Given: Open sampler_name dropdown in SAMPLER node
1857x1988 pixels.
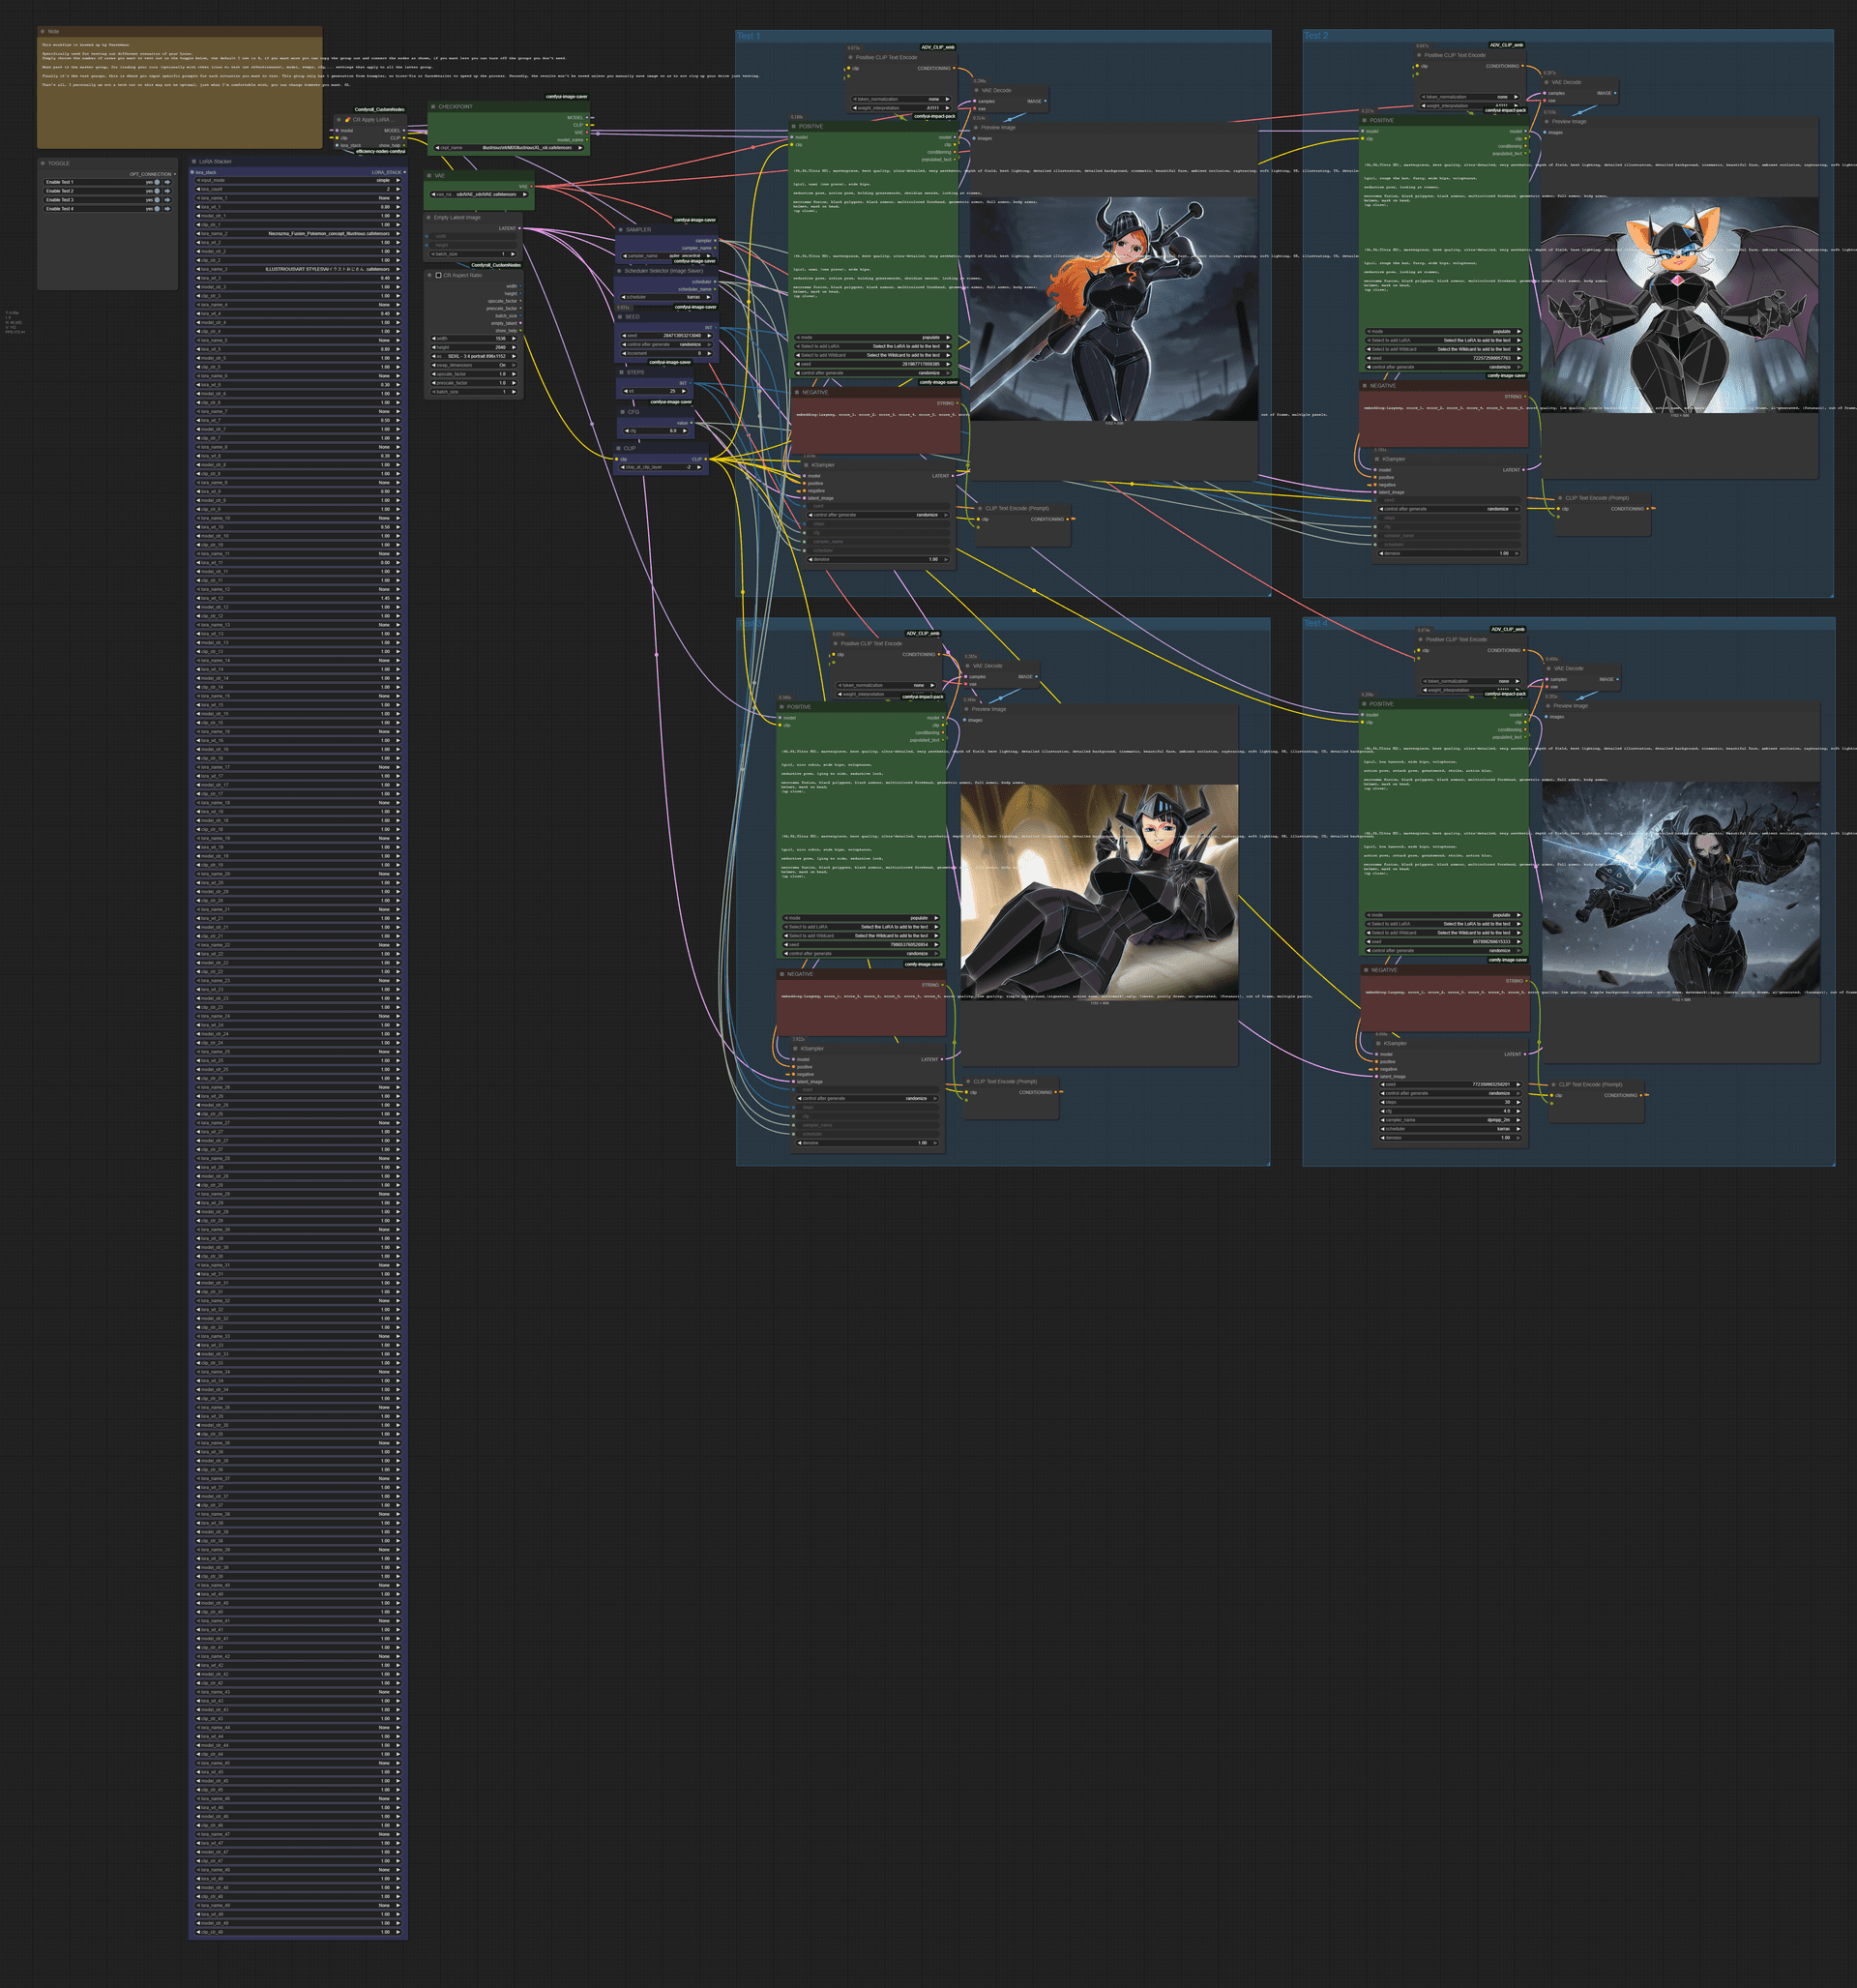Looking at the screenshot, I should (x=667, y=256).
